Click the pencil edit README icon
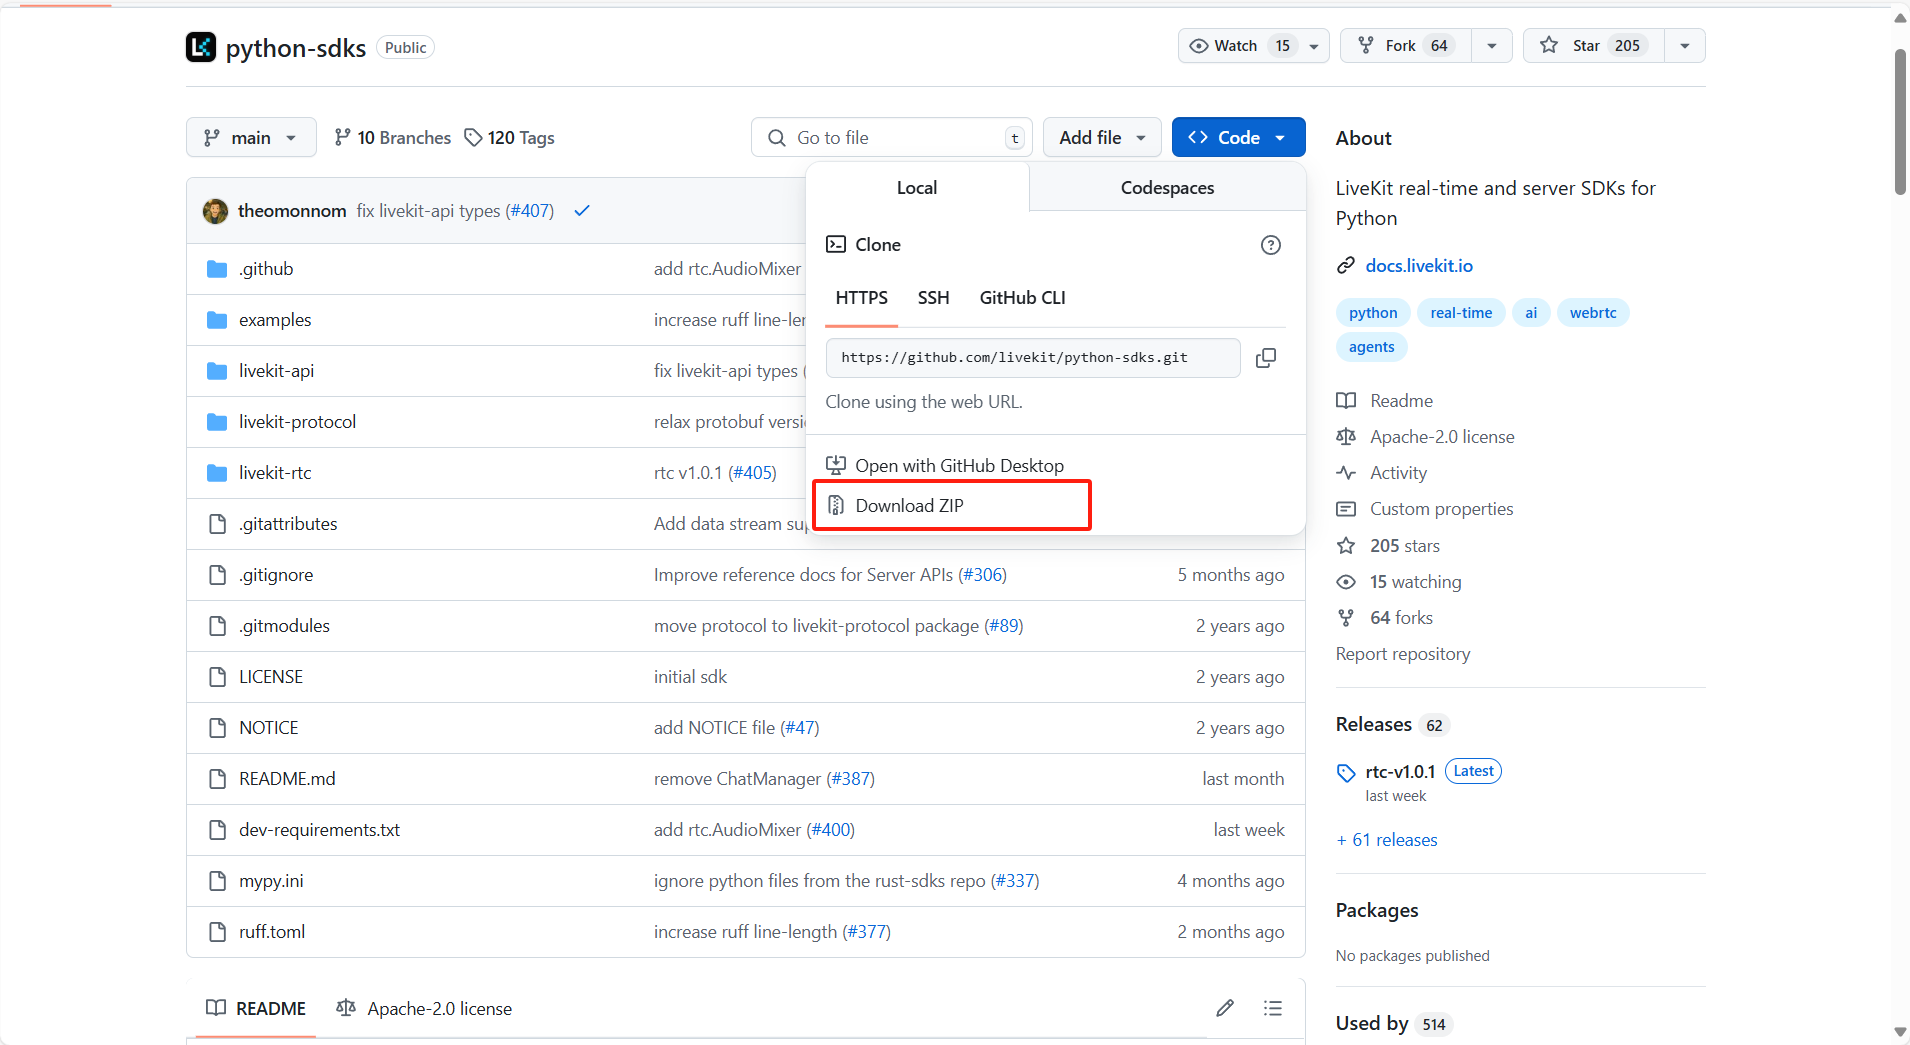Image resolution: width=1910 pixels, height=1045 pixels. pyautogui.click(x=1225, y=1008)
